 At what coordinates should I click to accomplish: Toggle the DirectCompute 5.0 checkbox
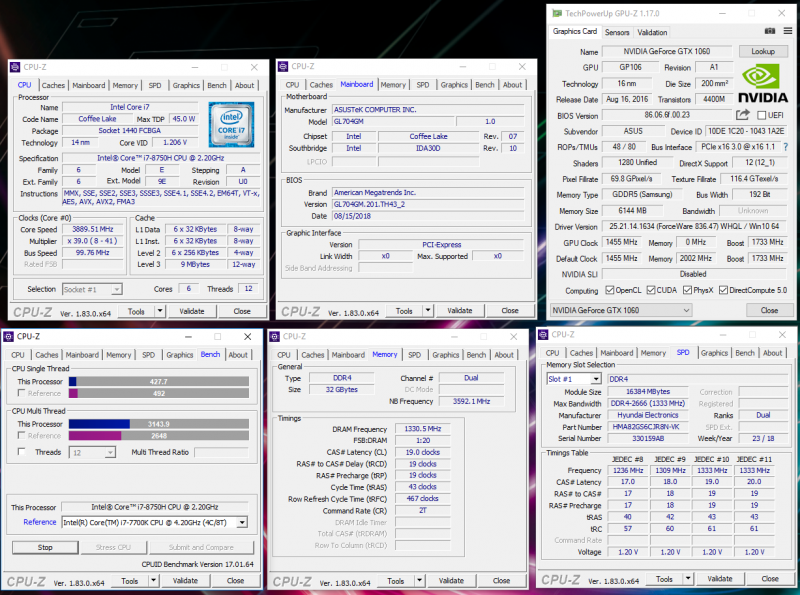point(723,290)
